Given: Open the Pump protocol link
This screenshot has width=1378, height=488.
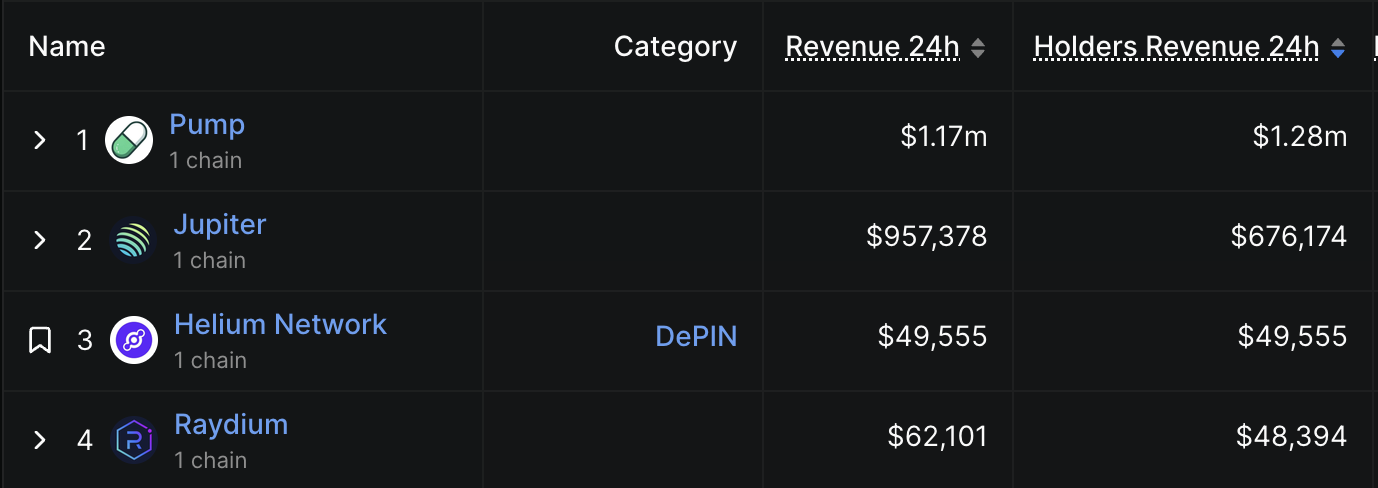Looking at the screenshot, I should [x=207, y=124].
